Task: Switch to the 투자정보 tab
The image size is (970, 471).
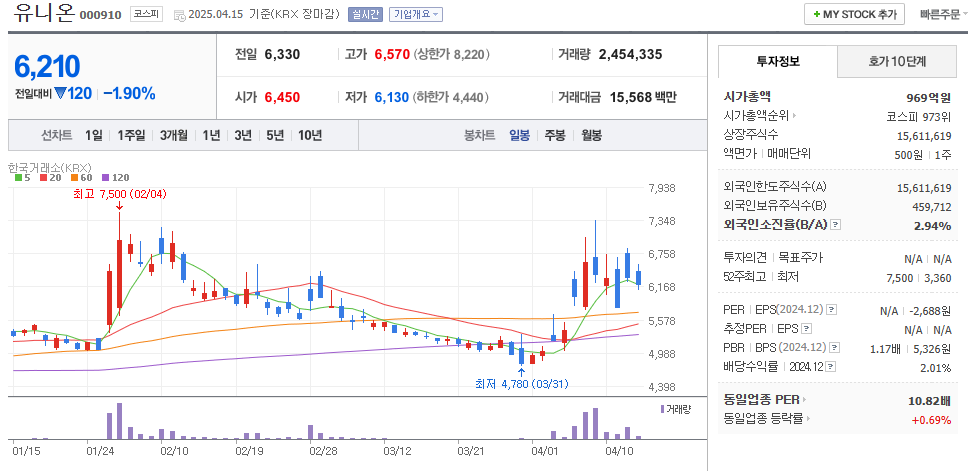Action: (x=778, y=61)
